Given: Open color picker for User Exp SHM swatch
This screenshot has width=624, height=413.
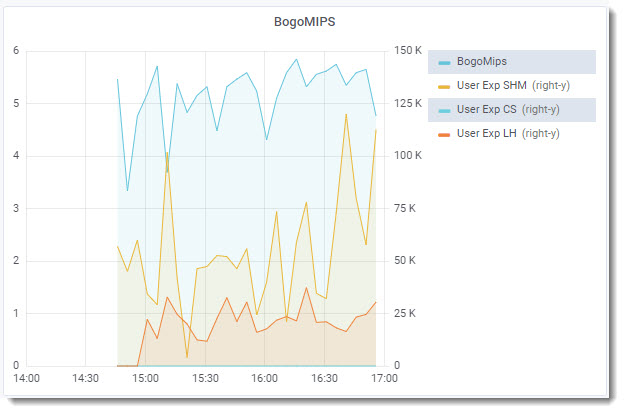Looking at the screenshot, I should point(444,87).
